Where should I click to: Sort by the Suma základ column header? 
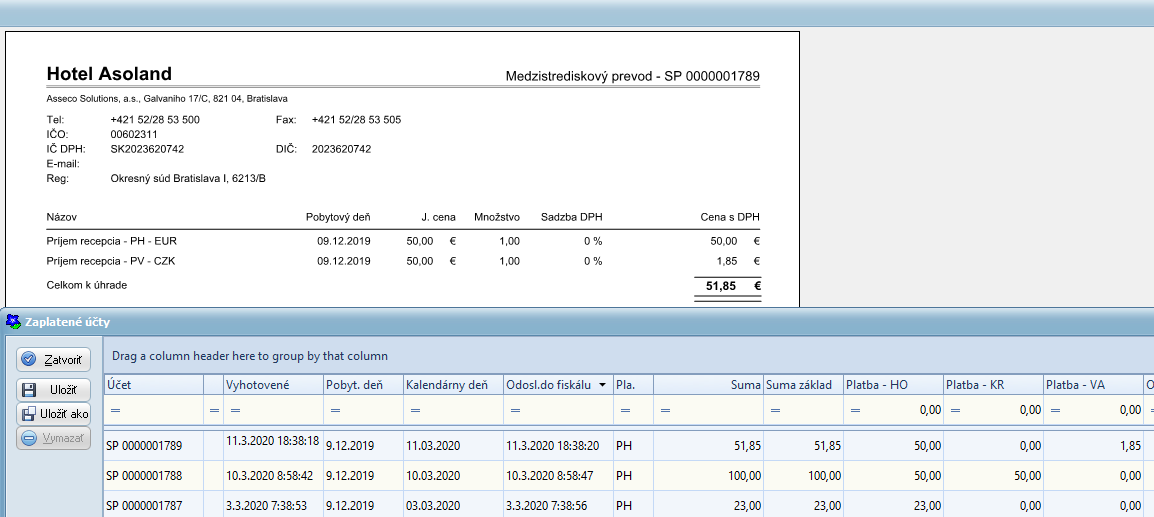801,385
